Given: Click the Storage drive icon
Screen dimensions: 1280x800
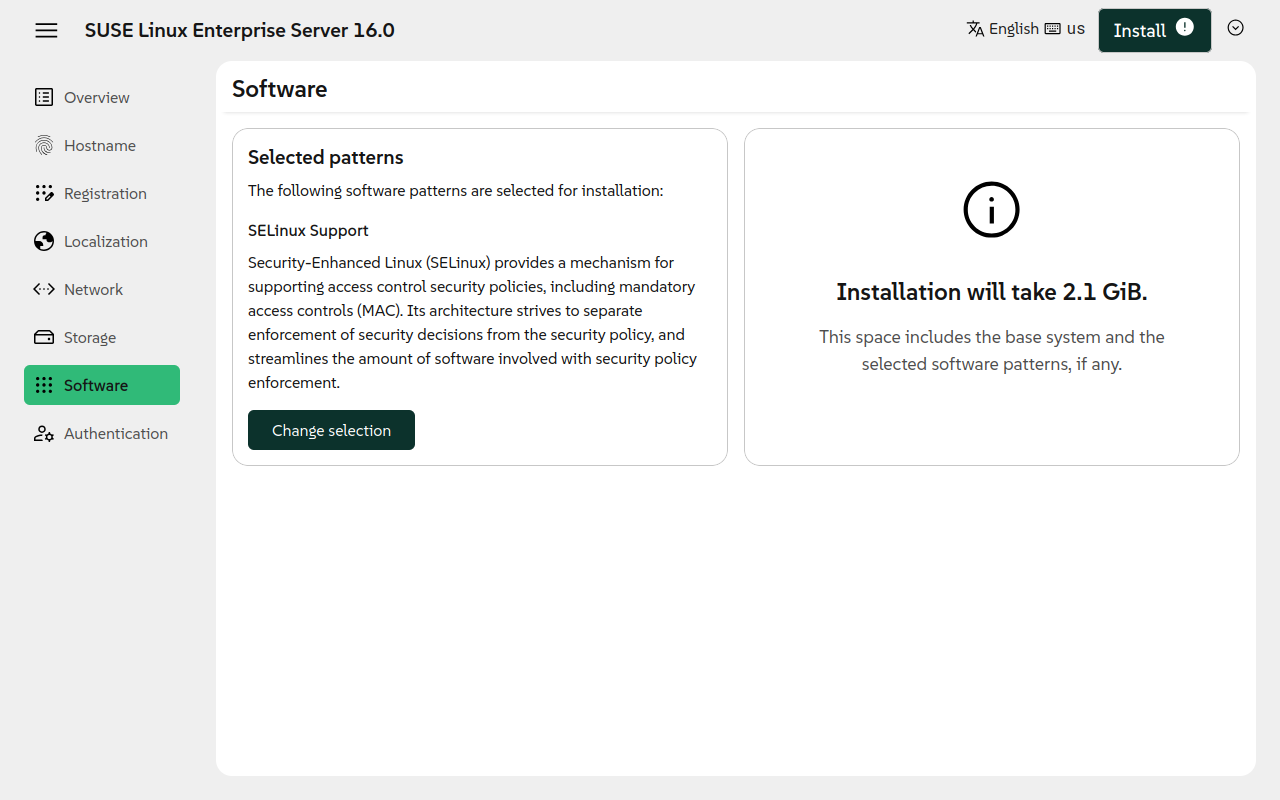Looking at the screenshot, I should (x=44, y=338).
